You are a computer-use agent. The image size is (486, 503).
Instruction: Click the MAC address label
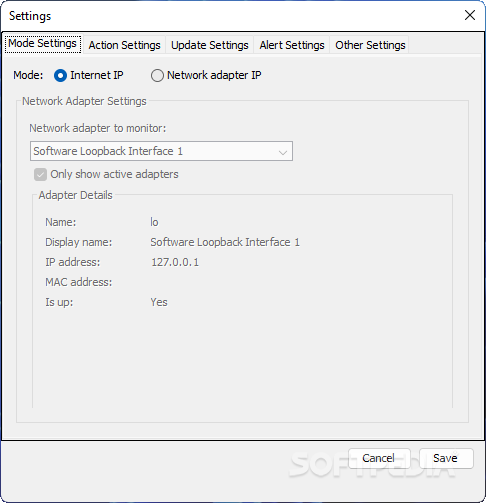tap(79, 282)
